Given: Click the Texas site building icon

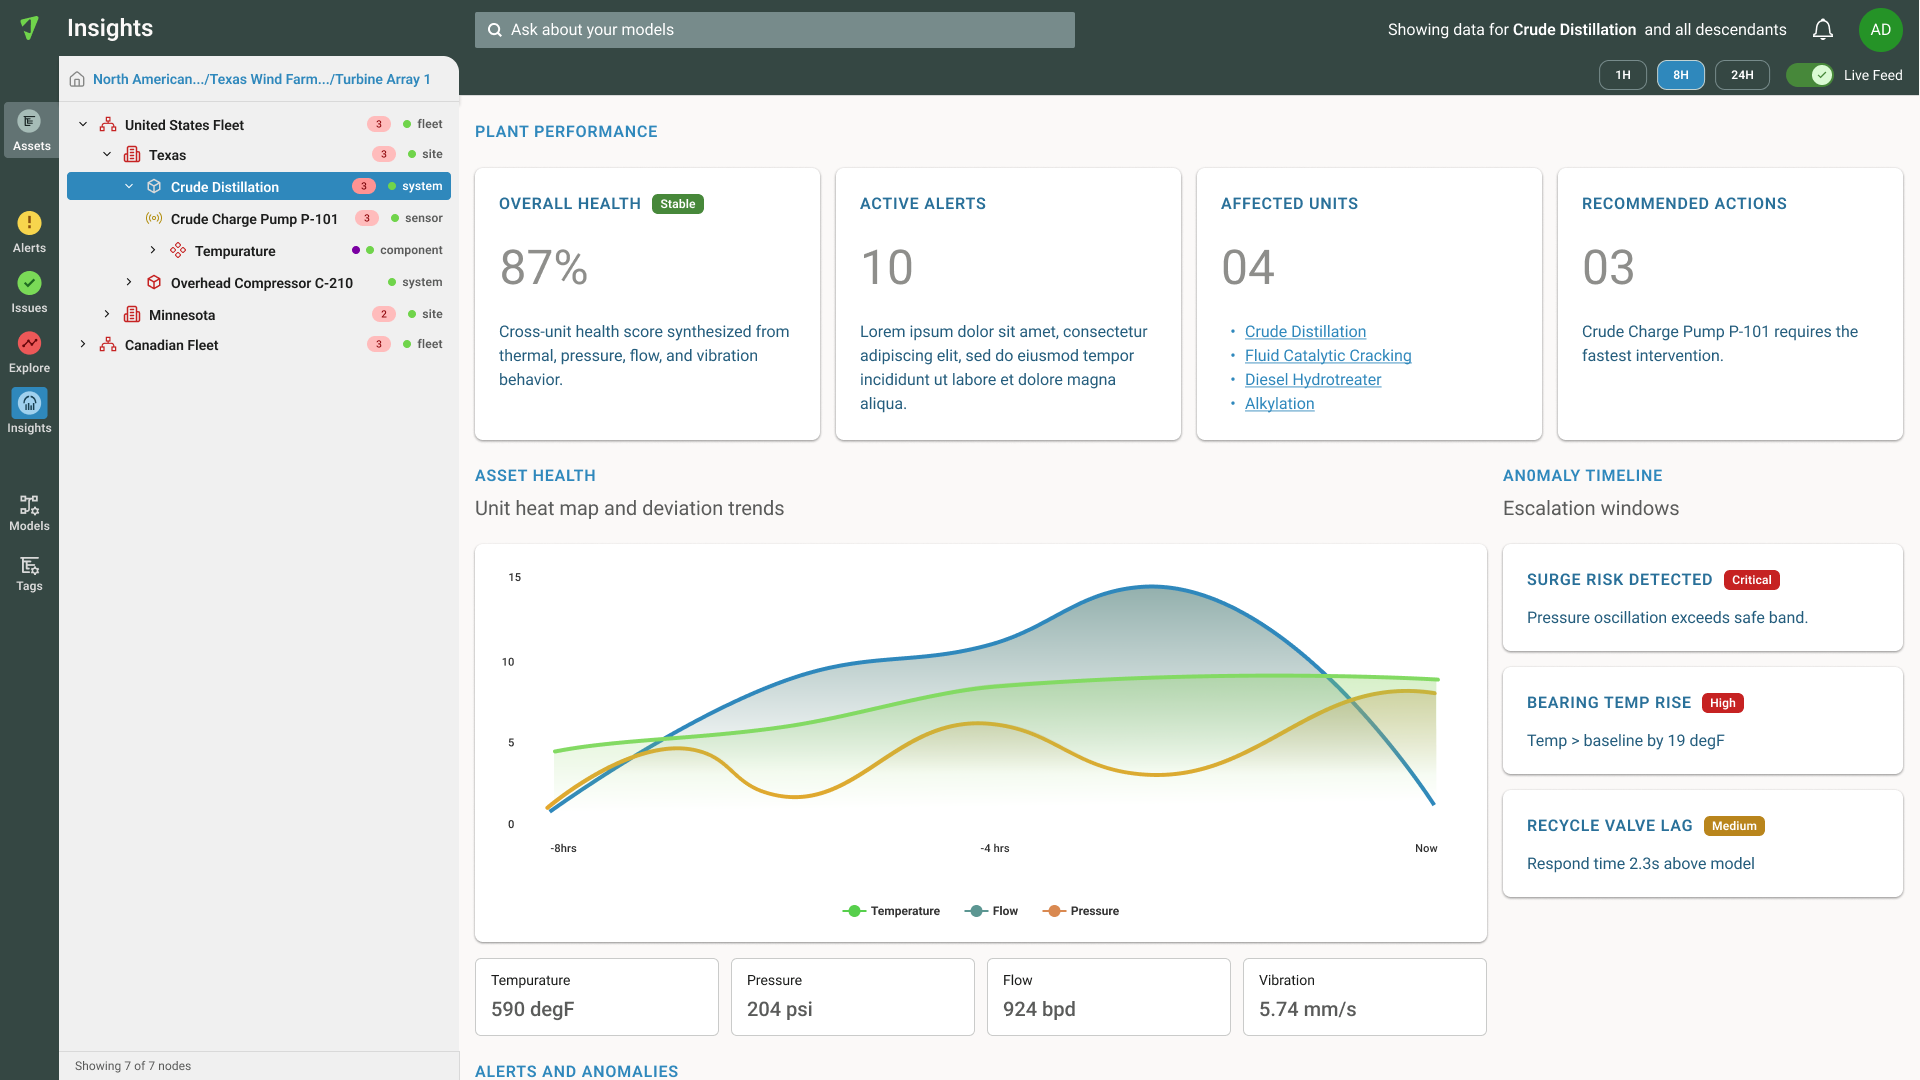Looking at the screenshot, I should pyautogui.click(x=132, y=155).
